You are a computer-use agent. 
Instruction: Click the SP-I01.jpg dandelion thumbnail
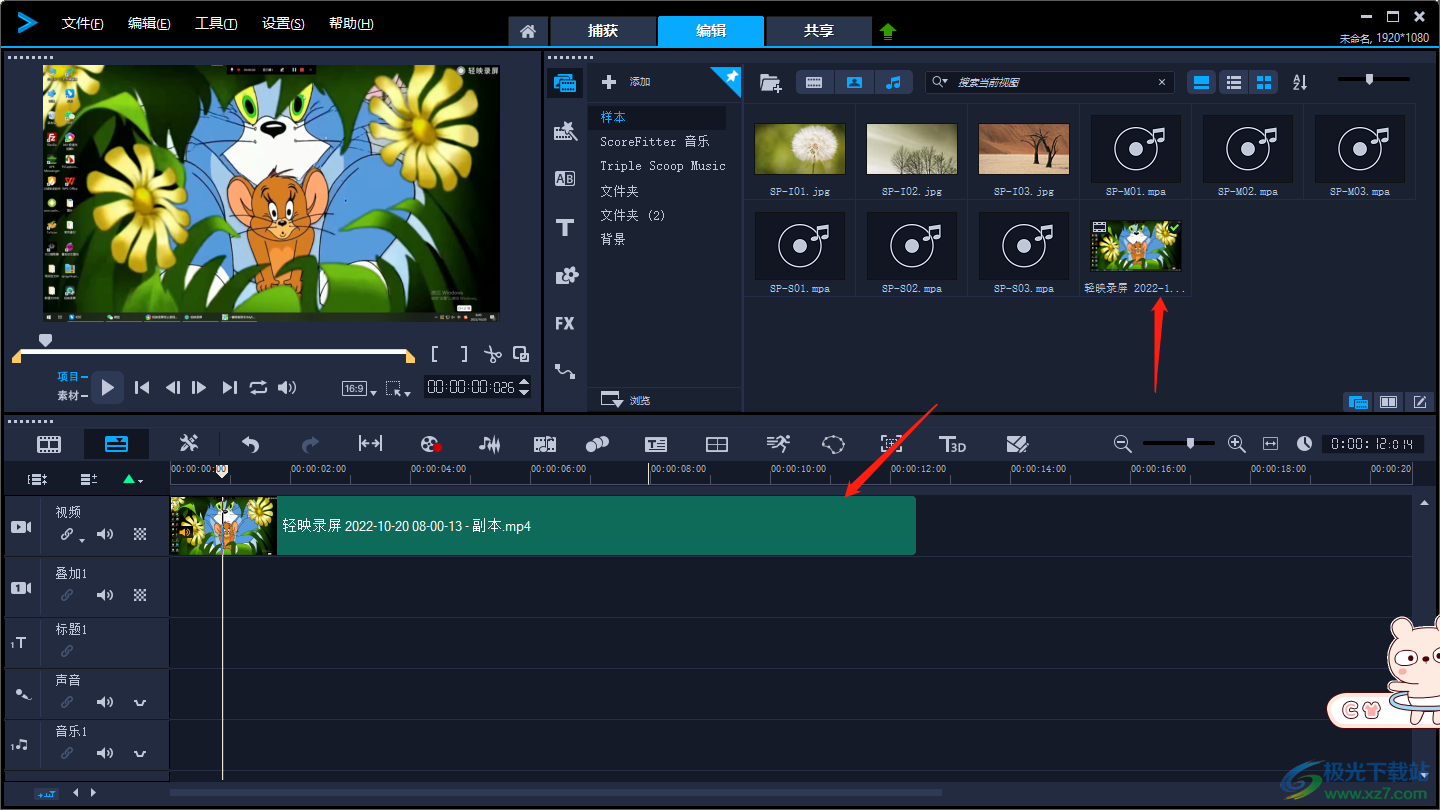(x=800, y=149)
